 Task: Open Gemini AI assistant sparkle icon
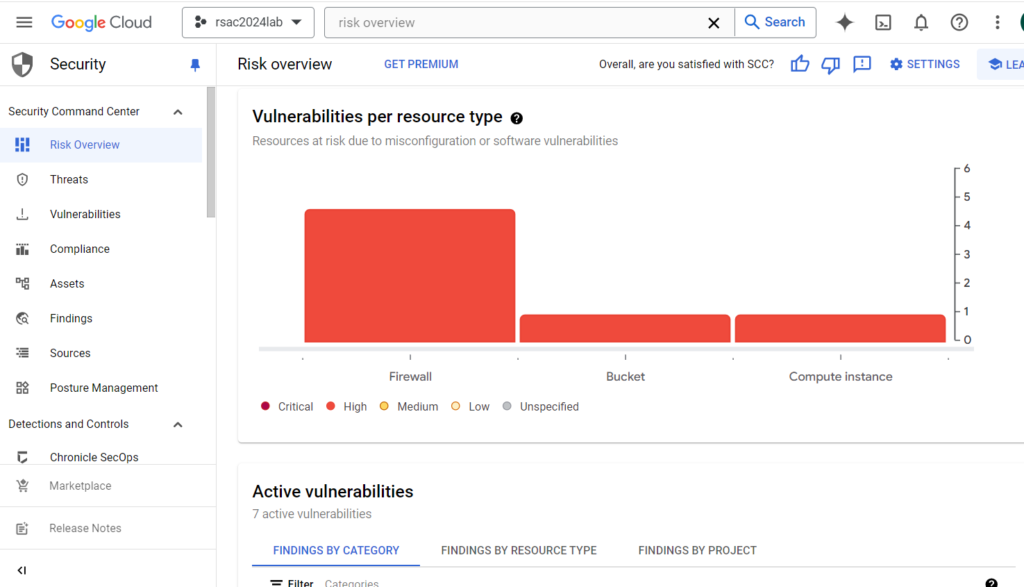[x=844, y=22]
